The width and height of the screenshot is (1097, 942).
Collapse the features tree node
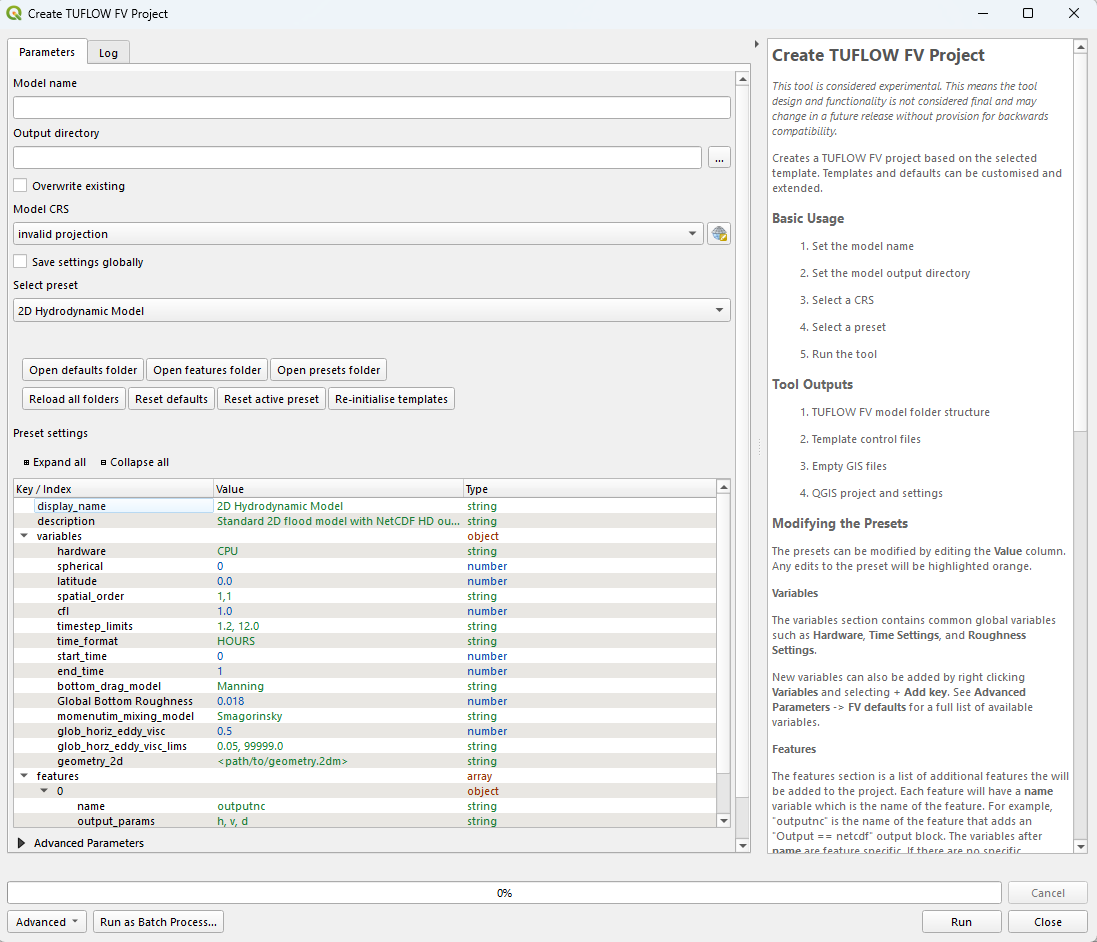click(24, 776)
